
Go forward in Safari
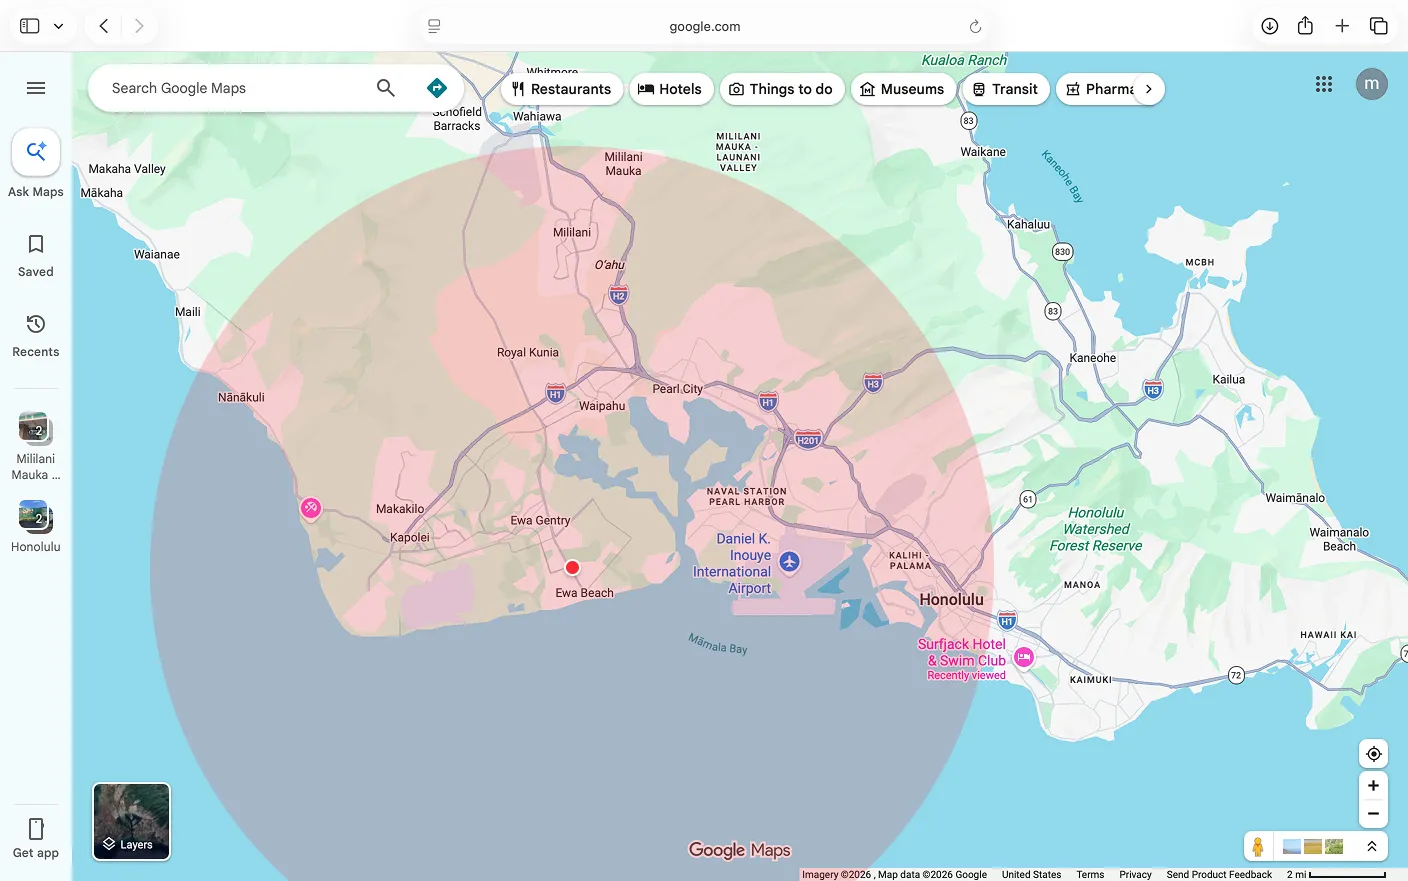point(139,26)
